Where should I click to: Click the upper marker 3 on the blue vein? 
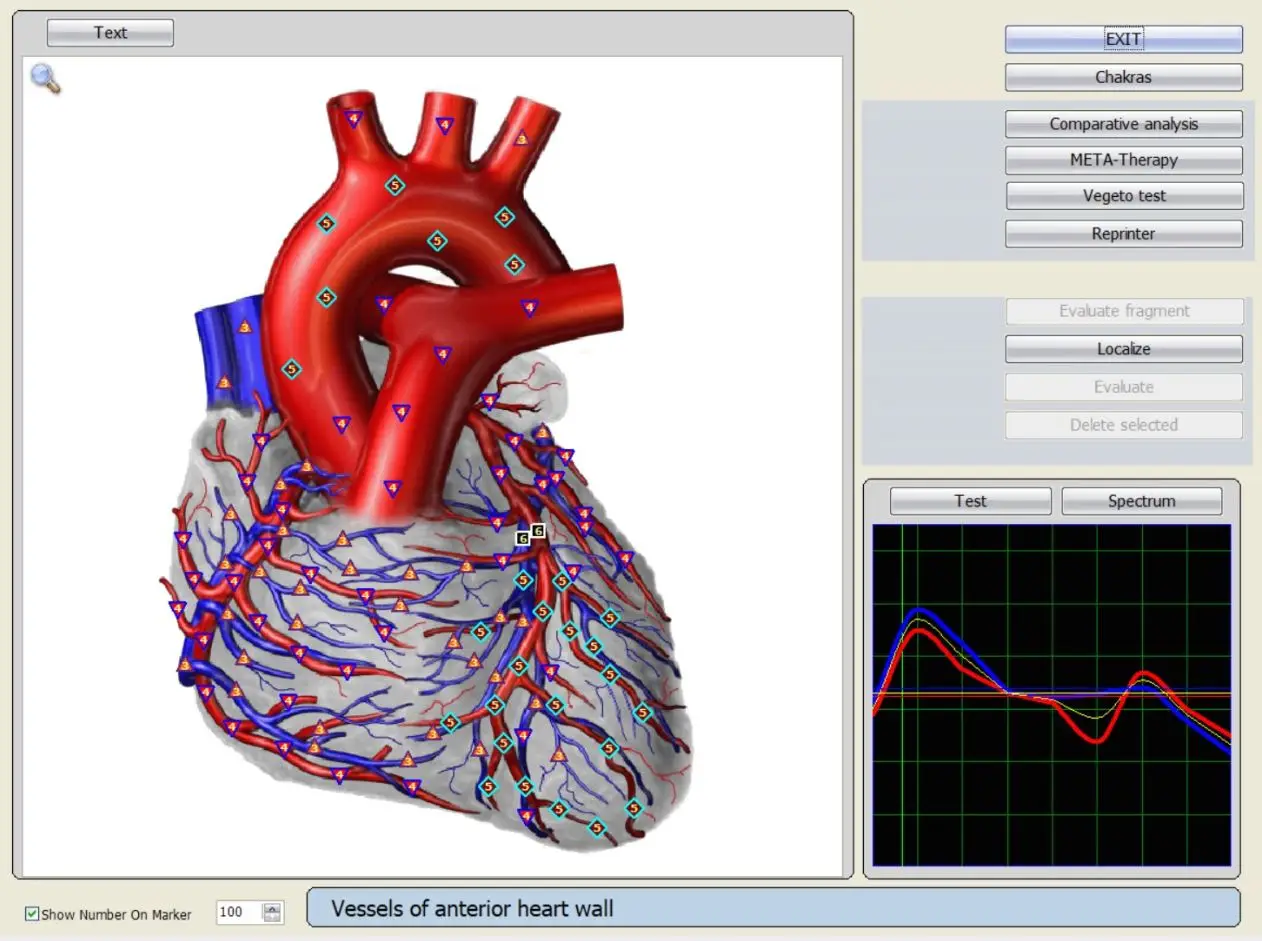pos(245,326)
